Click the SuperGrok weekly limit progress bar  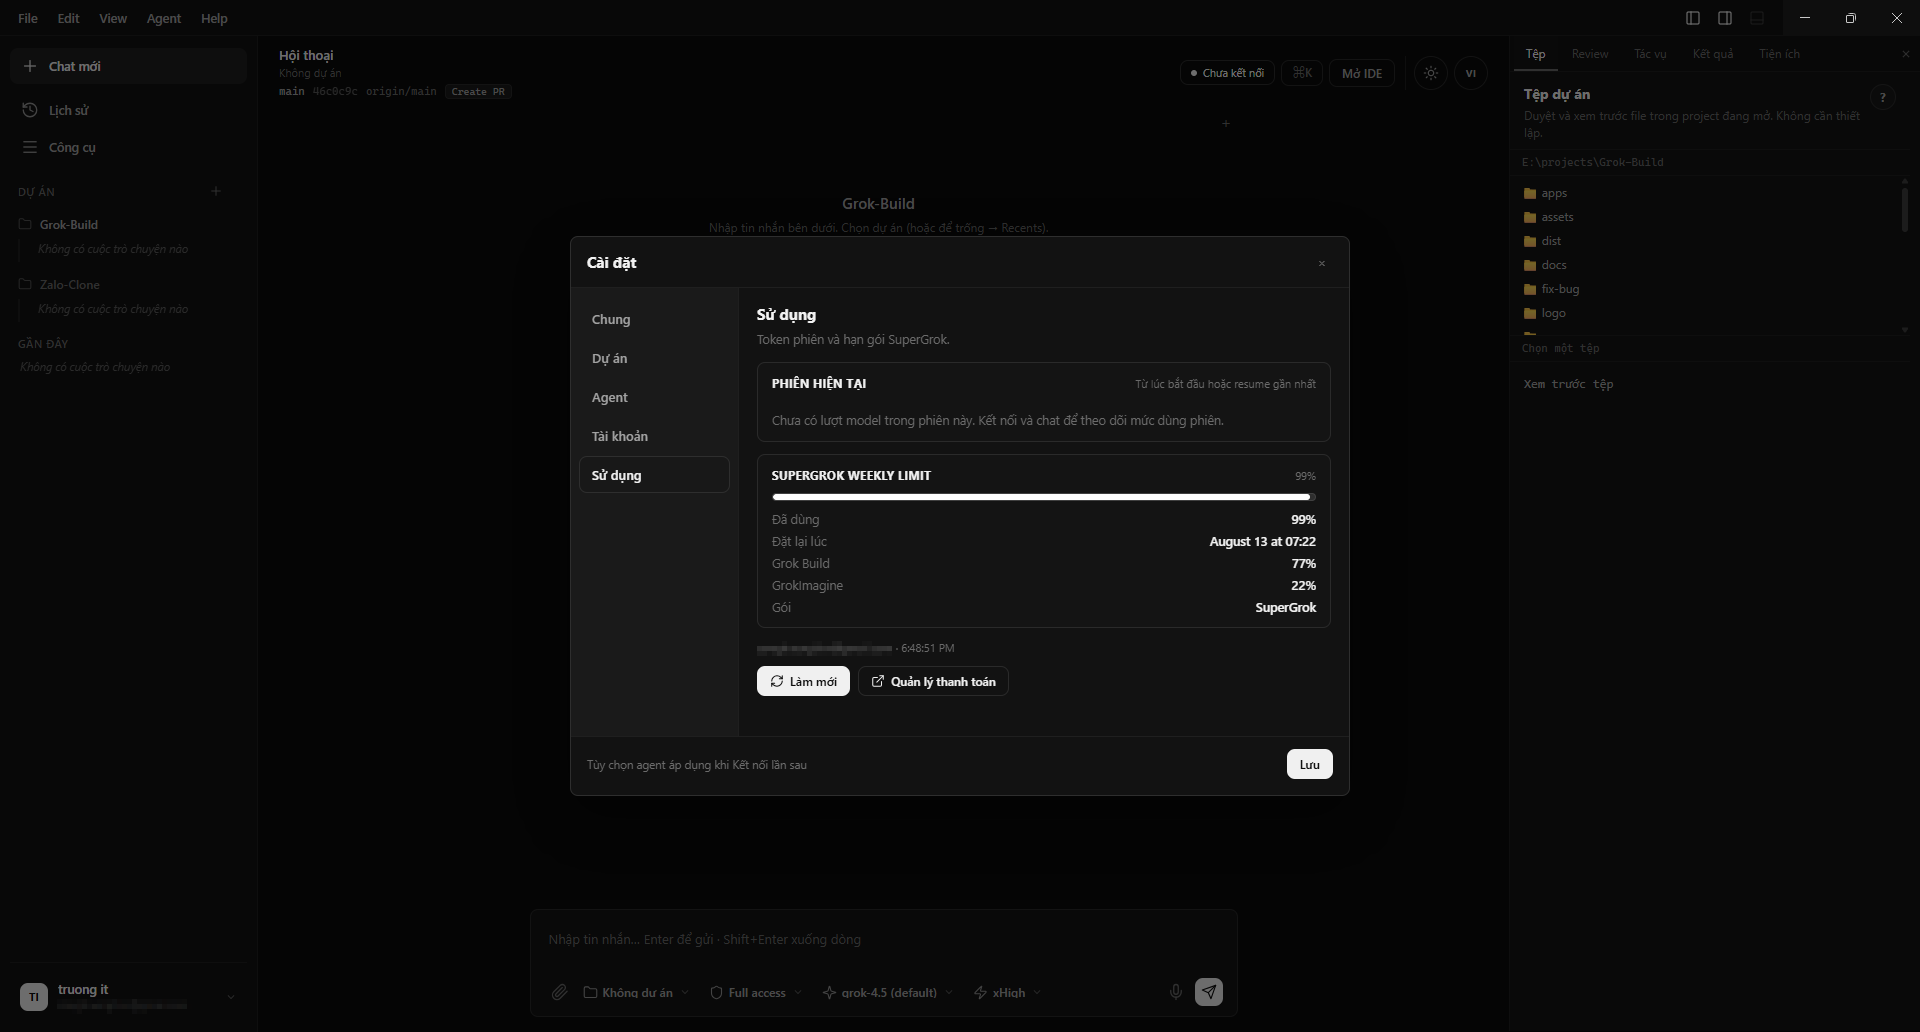1043,497
